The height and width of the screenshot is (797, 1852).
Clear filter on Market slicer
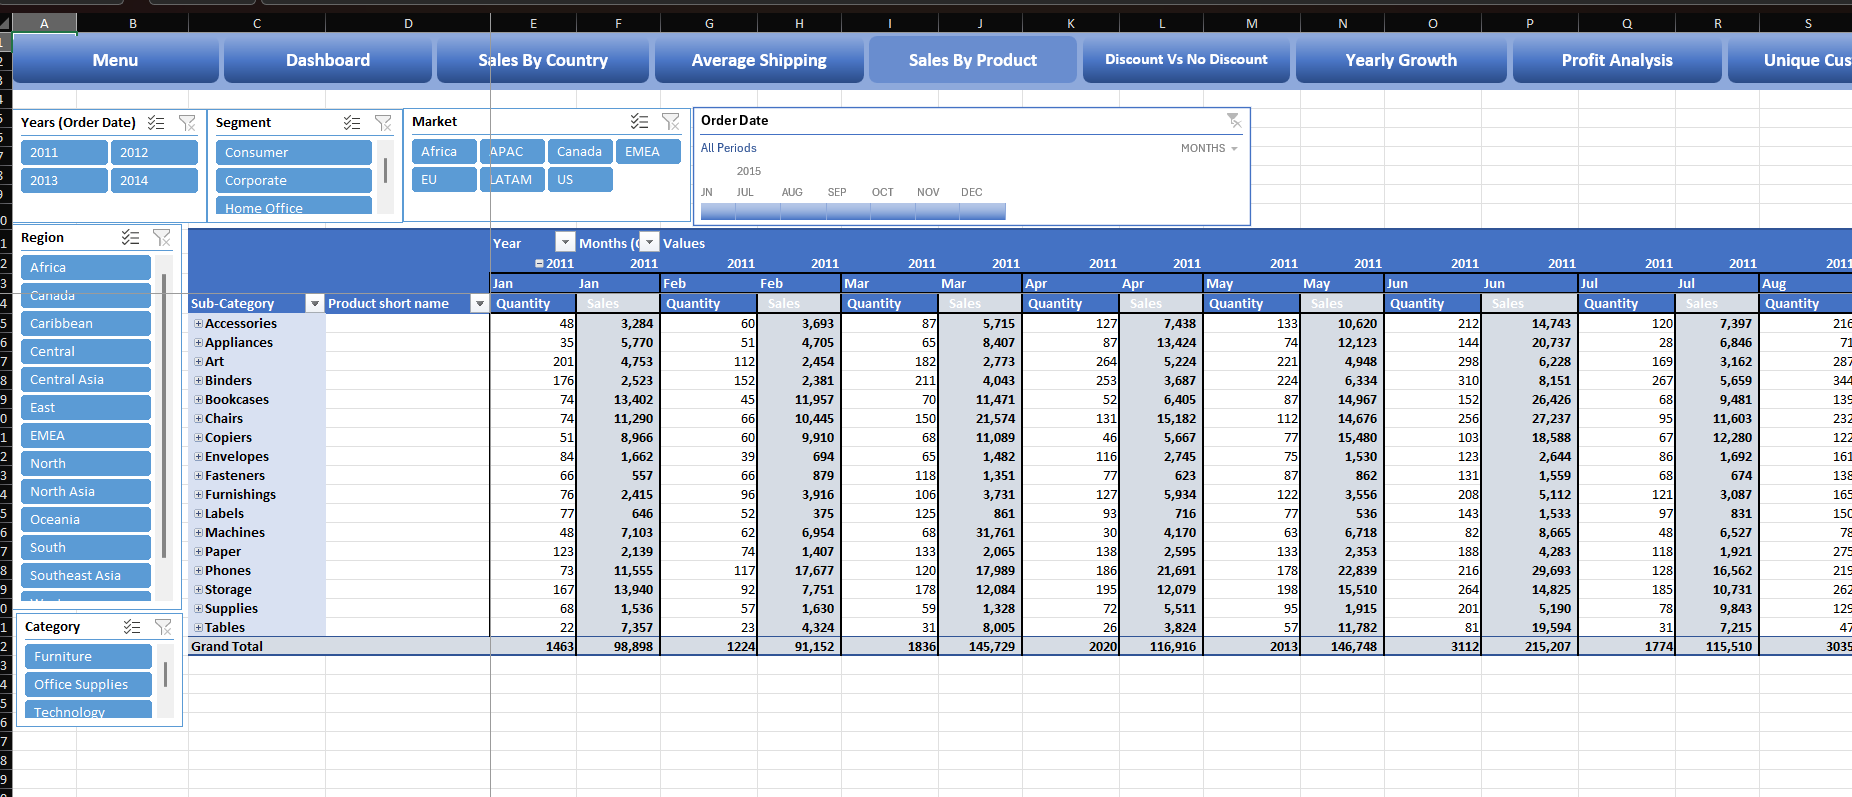(671, 121)
